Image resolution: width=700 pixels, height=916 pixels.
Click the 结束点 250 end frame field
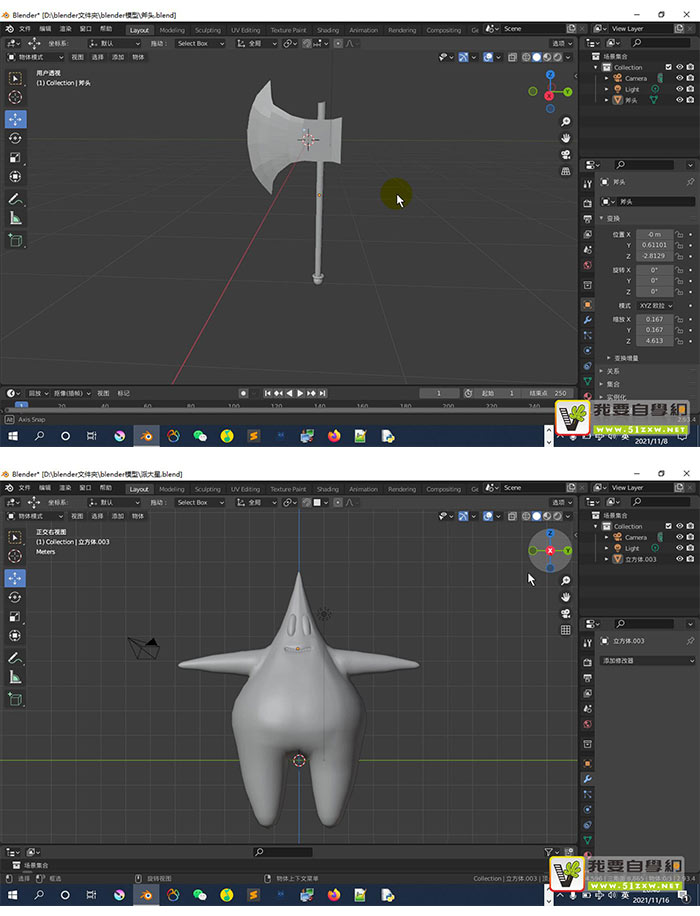[547, 393]
